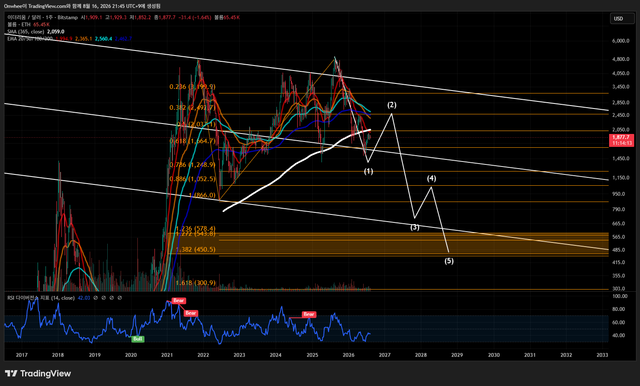This screenshot has height=386, width=640.
Task: Click the 565.0 price axis label
Action: coord(619,237)
